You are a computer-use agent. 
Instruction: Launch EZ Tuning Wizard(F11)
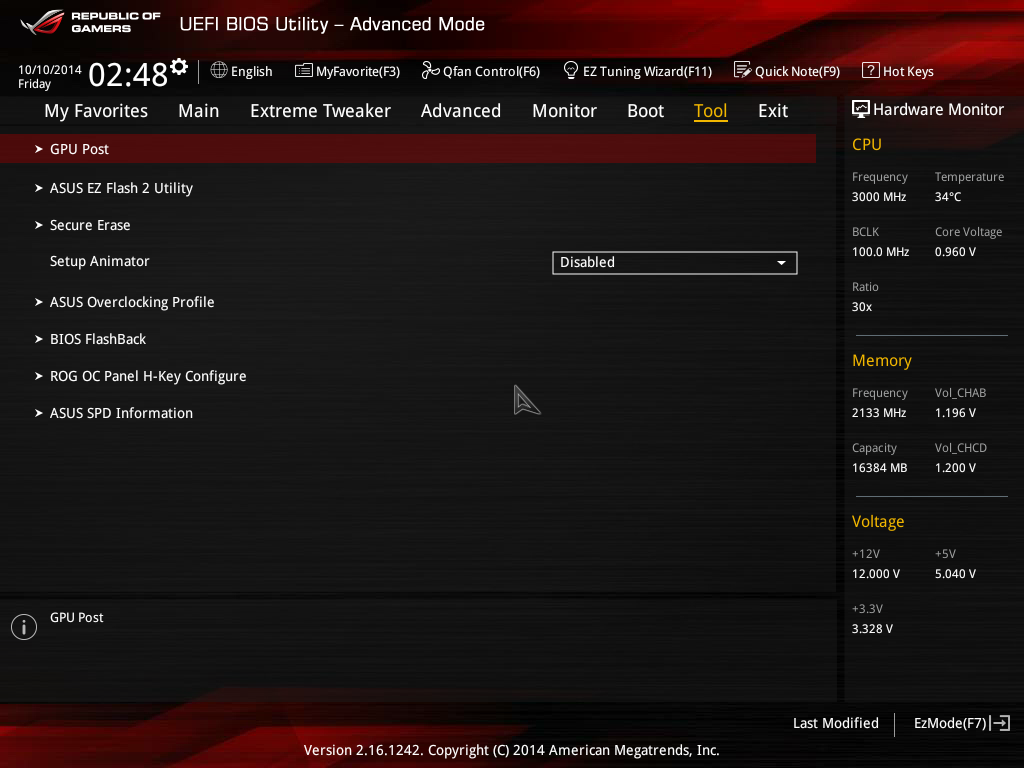637,71
